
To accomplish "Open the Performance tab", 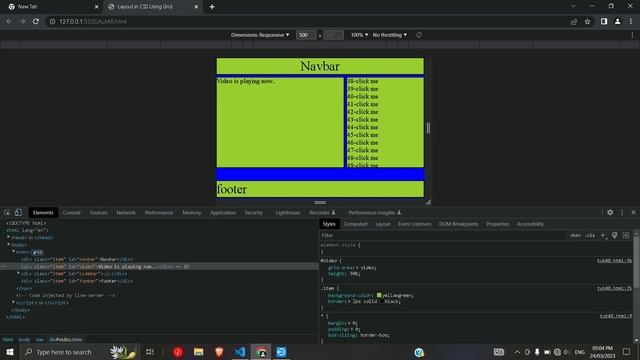I will point(159,213).
